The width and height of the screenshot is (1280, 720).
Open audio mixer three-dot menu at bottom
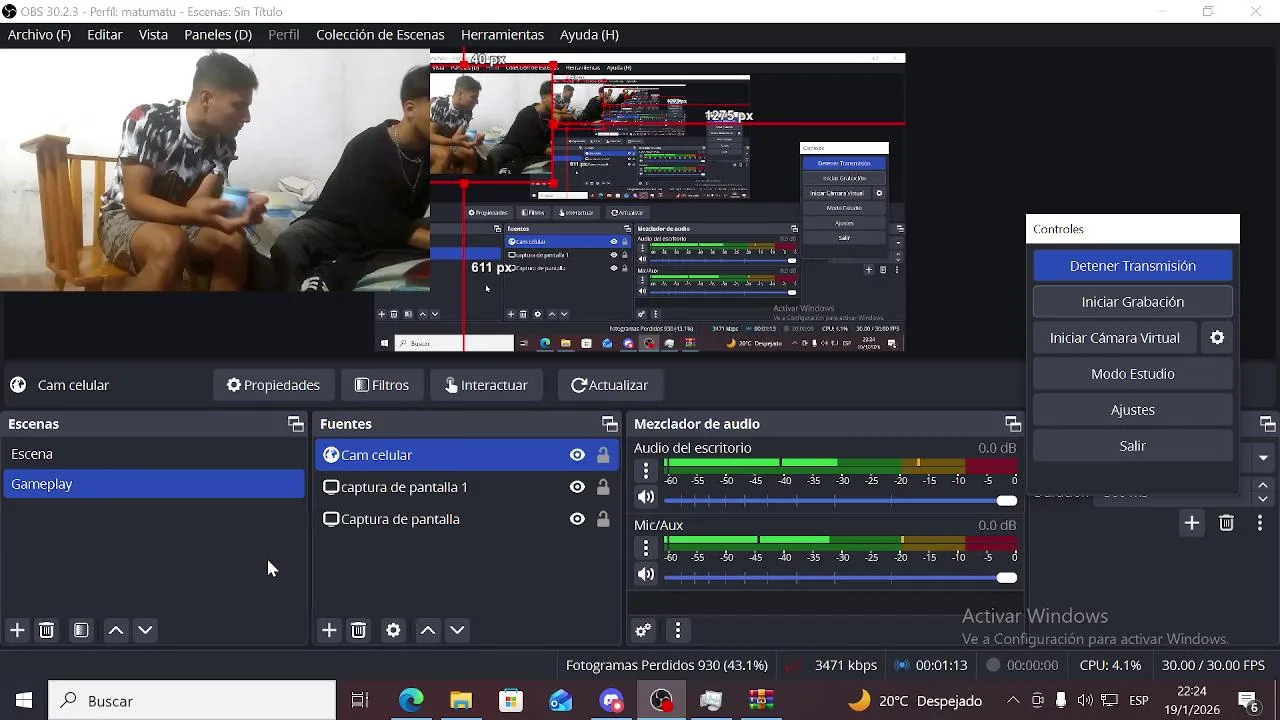[677, 630]
